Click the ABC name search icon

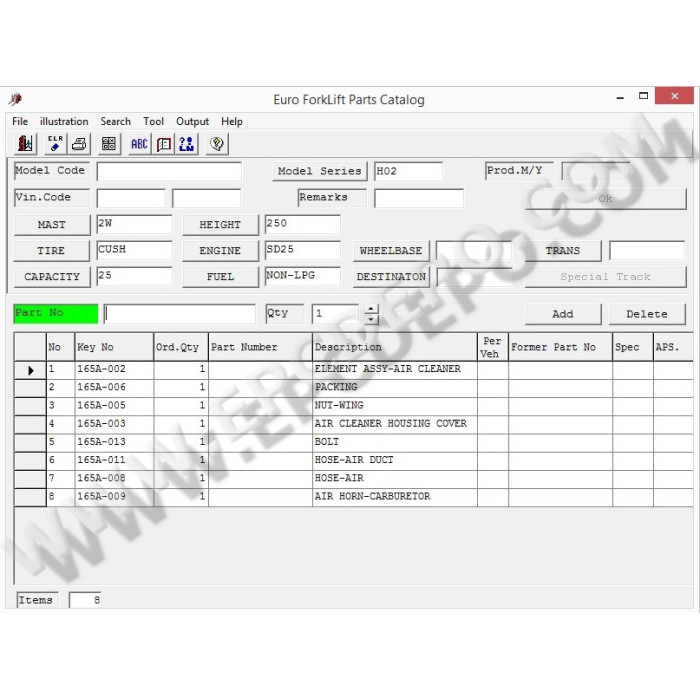point(139,144)
